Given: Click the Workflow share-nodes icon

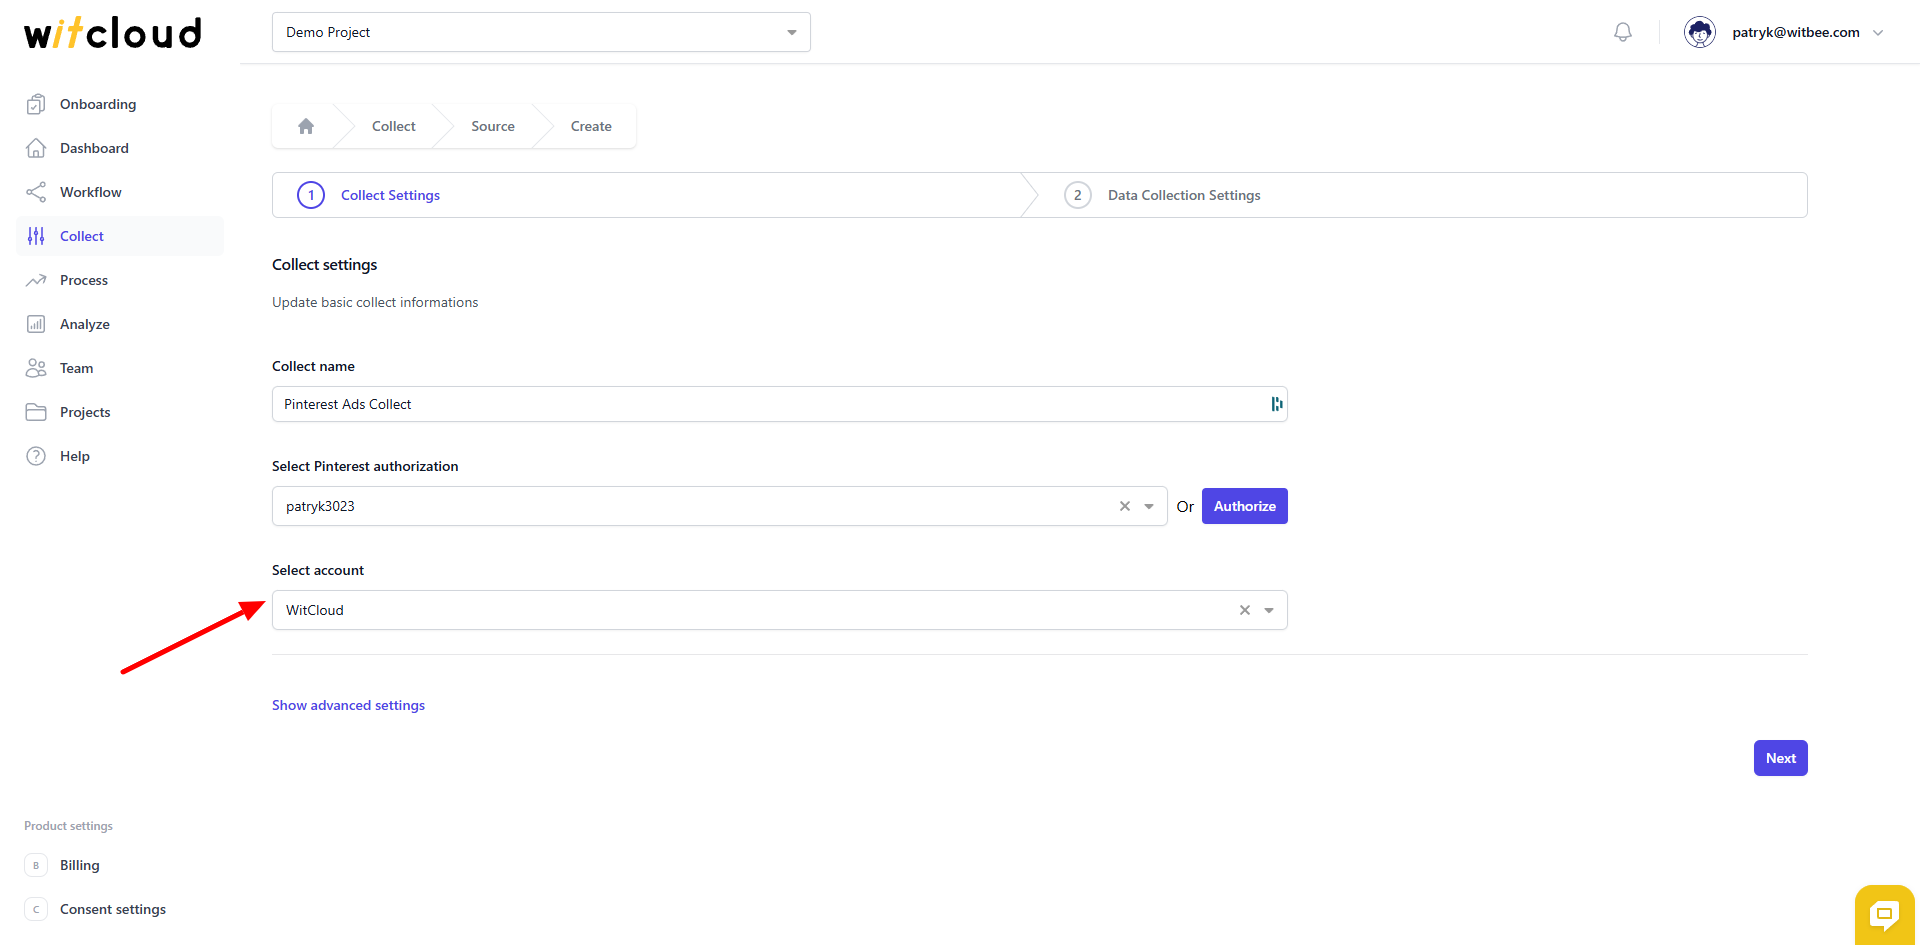Looking at the screenshot, I should click(x=36, y=192).
